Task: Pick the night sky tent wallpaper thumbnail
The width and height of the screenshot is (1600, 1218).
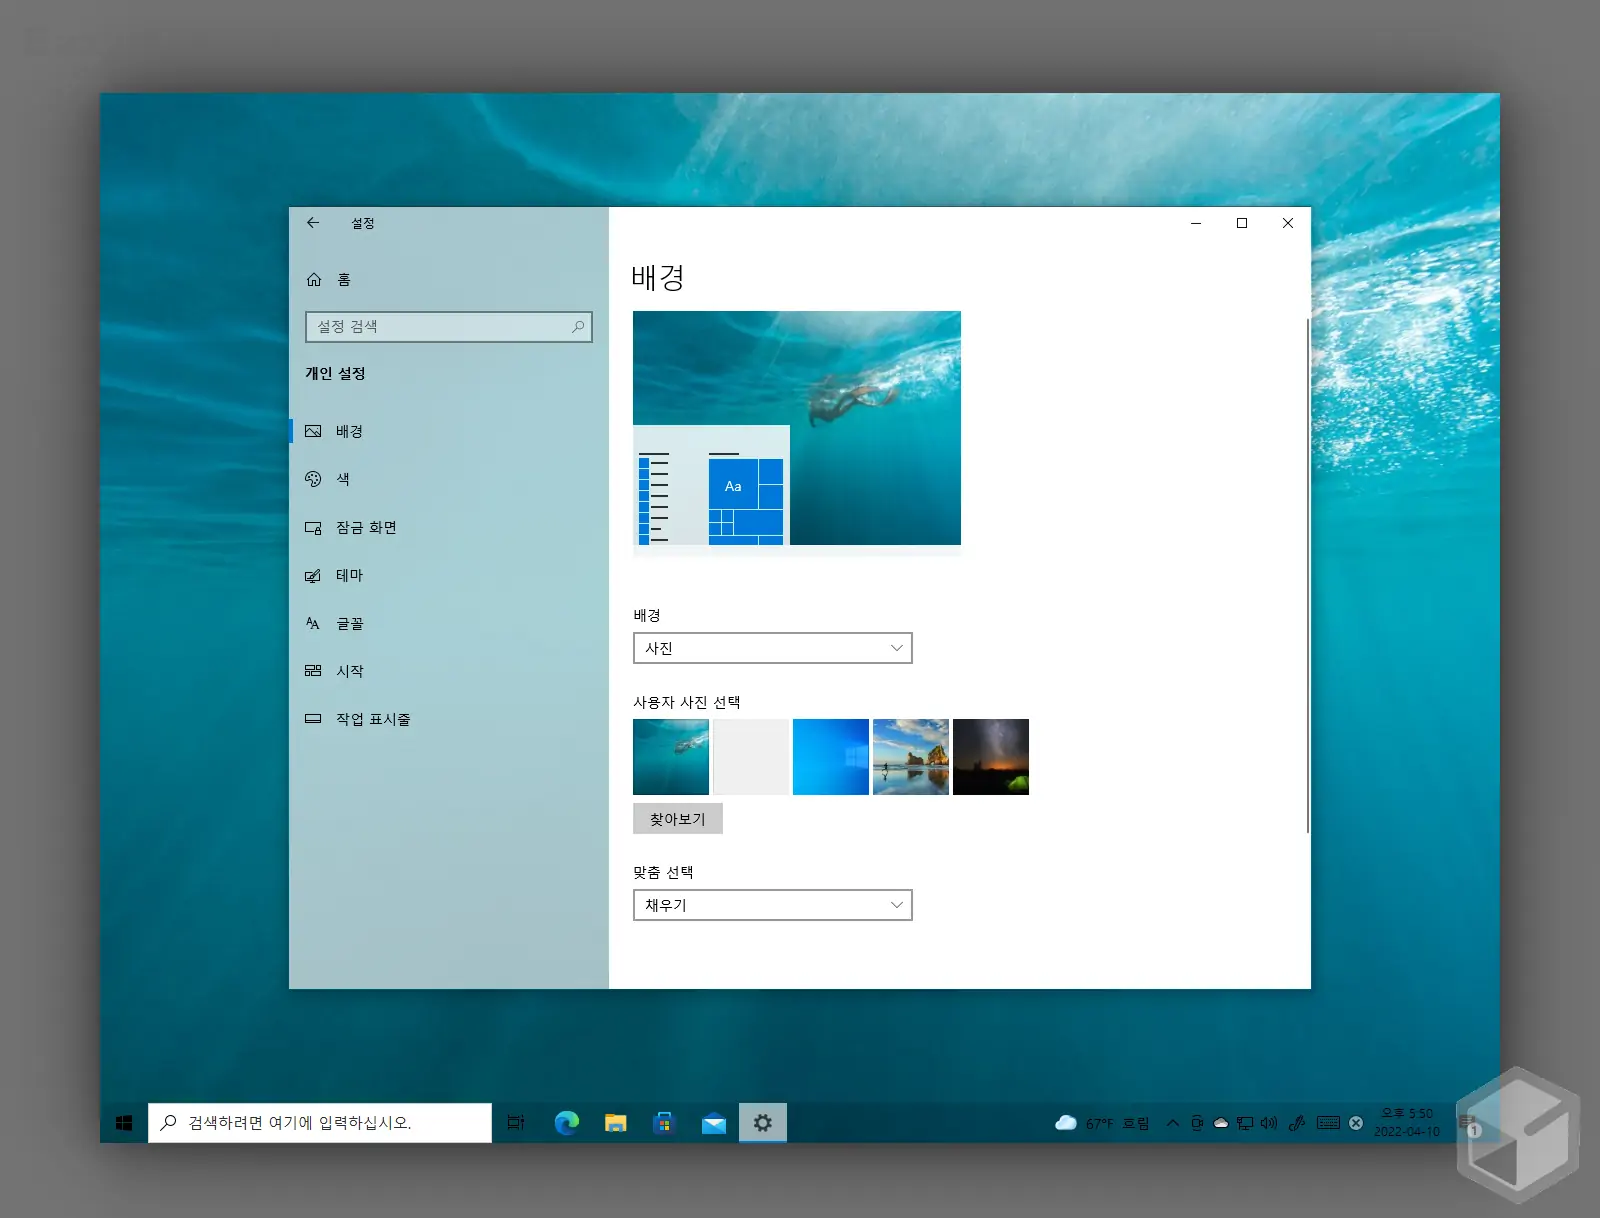Action: 990,757
